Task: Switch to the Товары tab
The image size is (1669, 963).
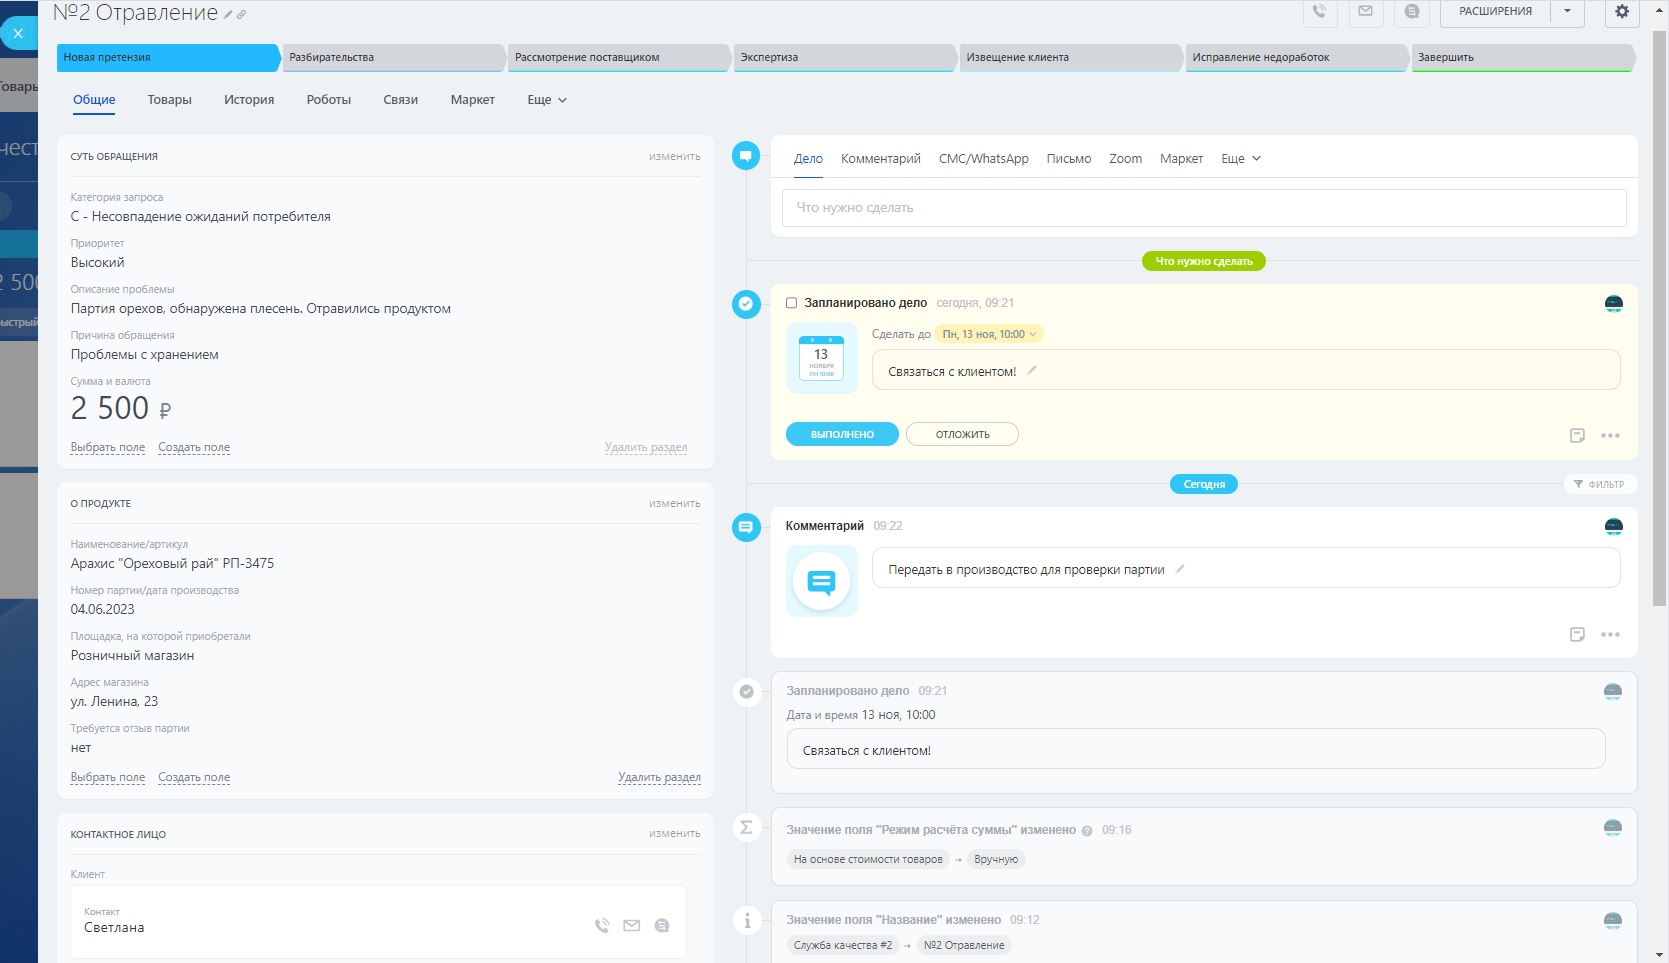Action: click(169, 100)
